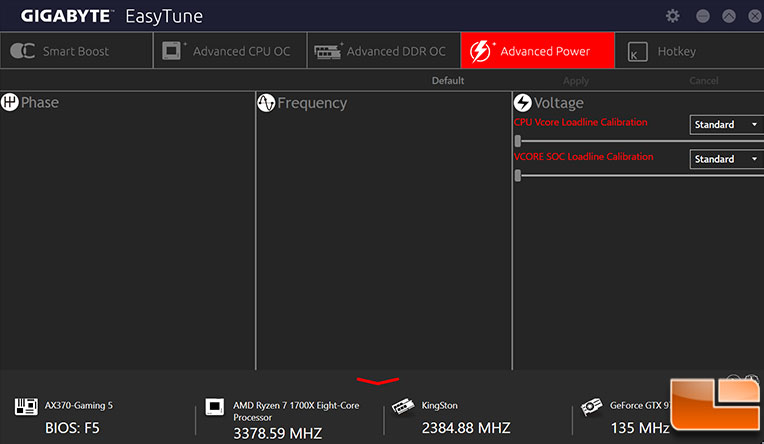This screenshot has height=444, width=764.
Task: Click the Voltage lightning icon
Action: click(523, 102)
